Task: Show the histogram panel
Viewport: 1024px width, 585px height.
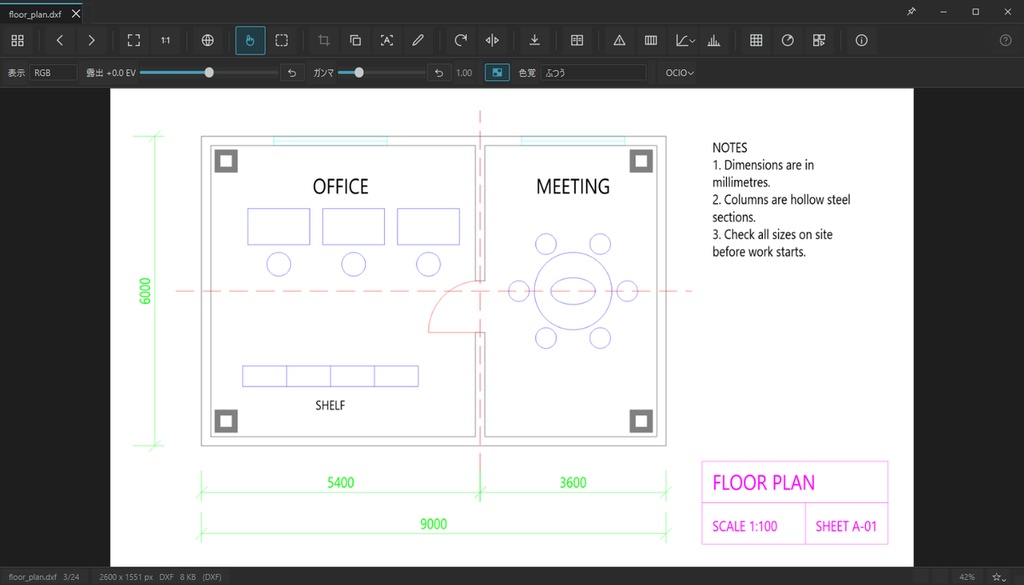Action: pos(714,40)
